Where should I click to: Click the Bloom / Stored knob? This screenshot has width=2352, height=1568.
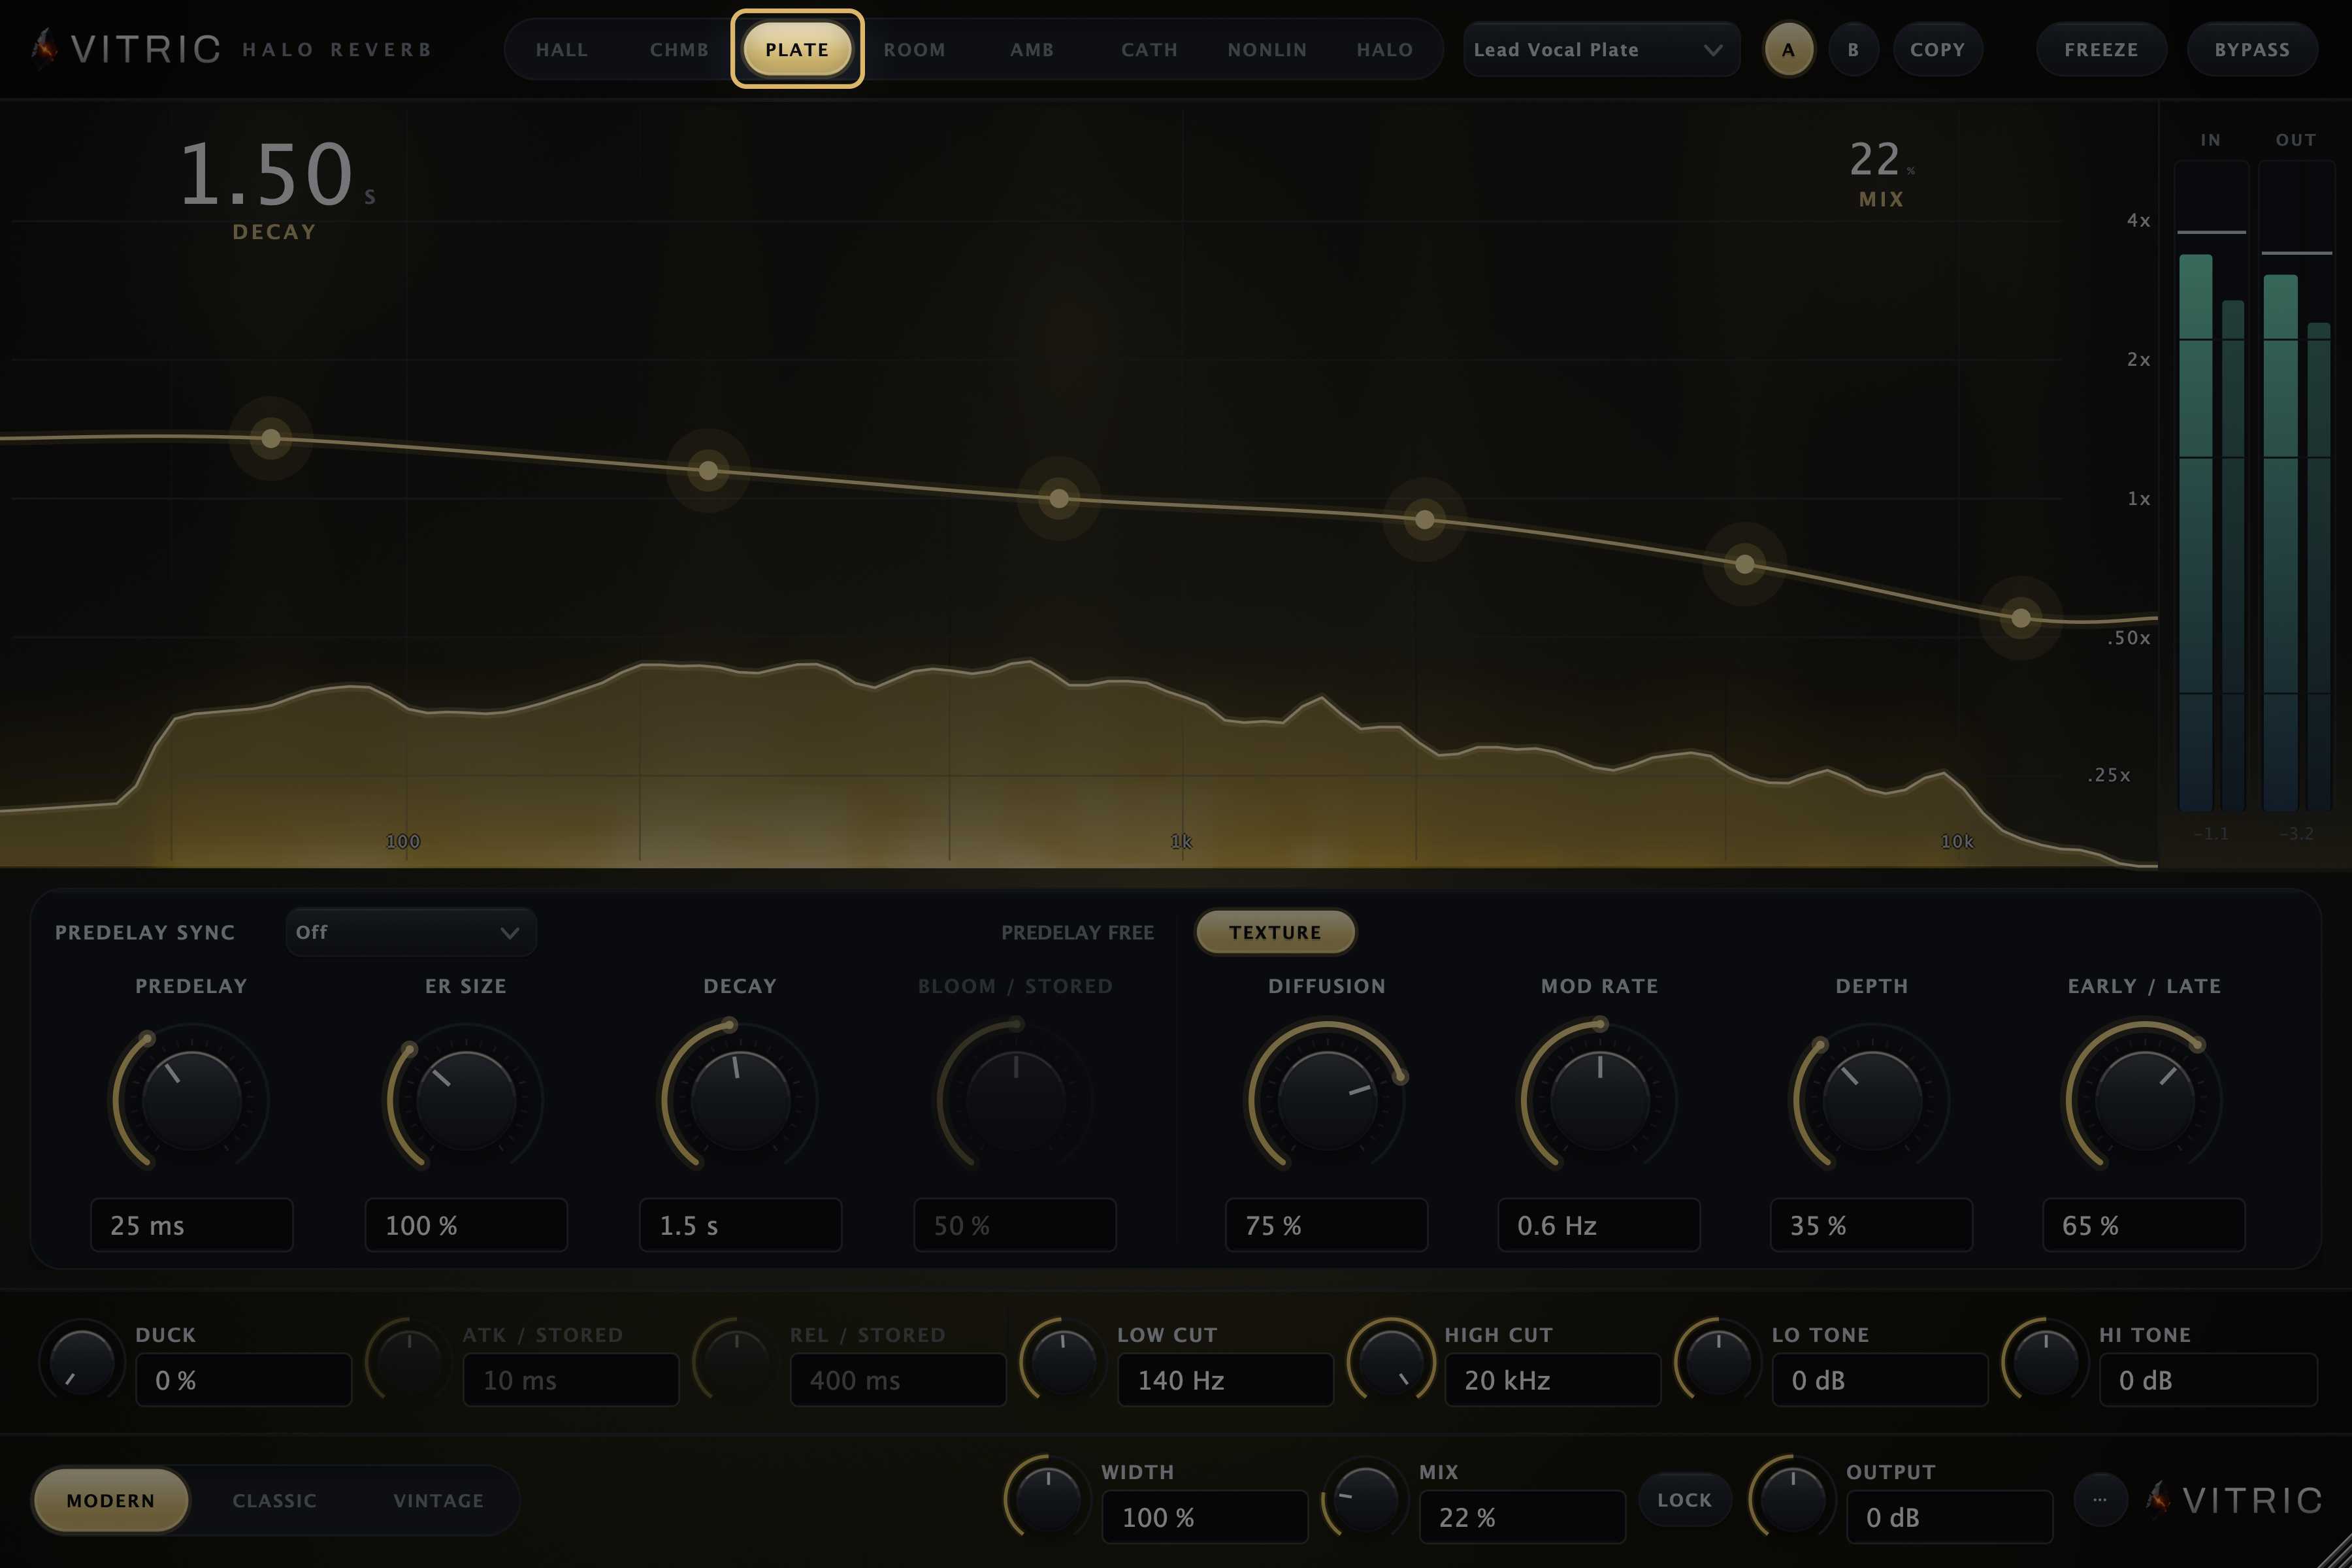pyautogui.click(x=1015, y=1100)
